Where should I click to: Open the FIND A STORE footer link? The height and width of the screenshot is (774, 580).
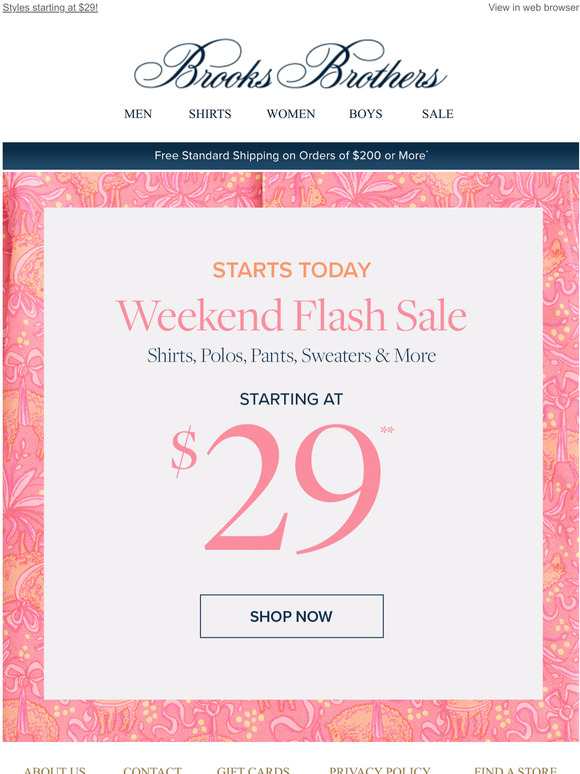(515, 770)
